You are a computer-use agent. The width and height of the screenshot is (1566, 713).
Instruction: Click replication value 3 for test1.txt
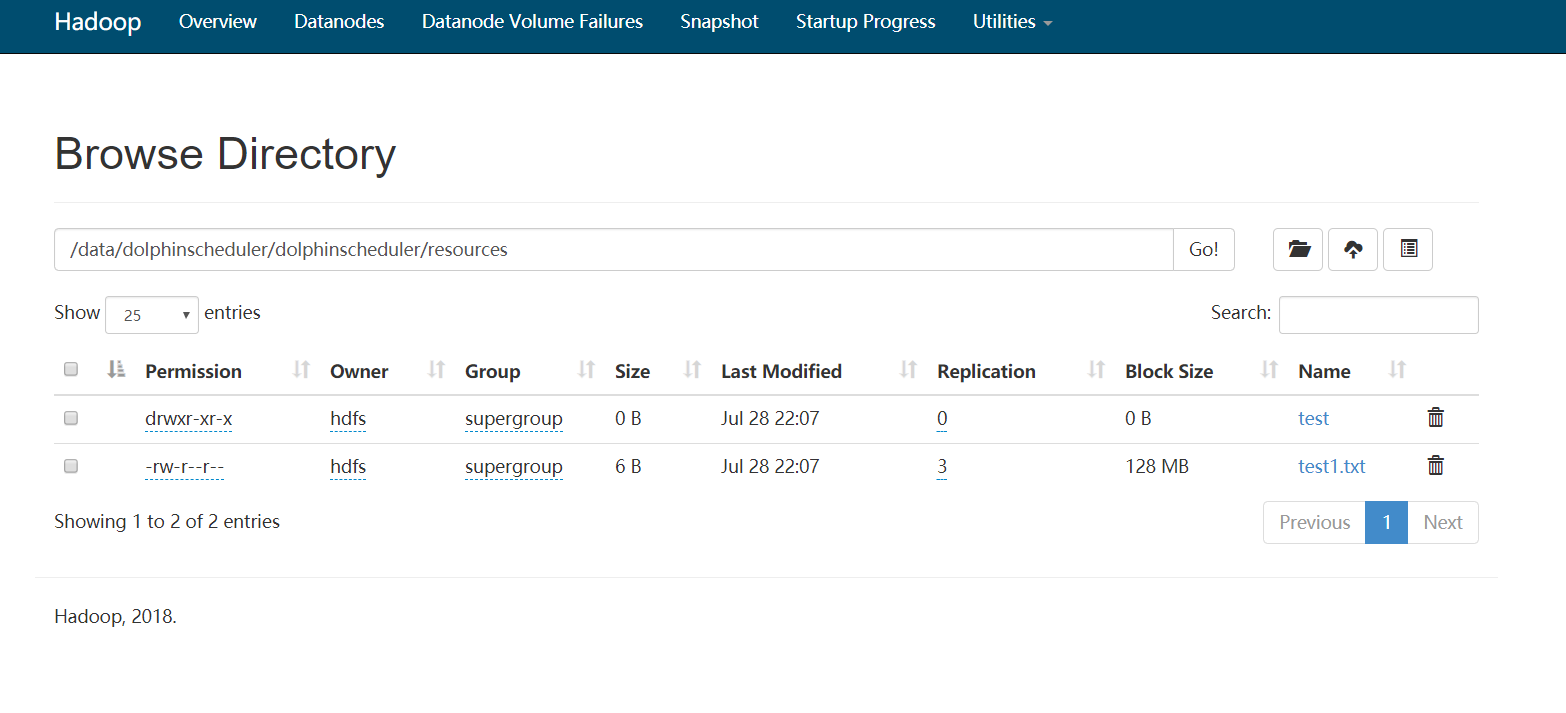tap(942, 466)
